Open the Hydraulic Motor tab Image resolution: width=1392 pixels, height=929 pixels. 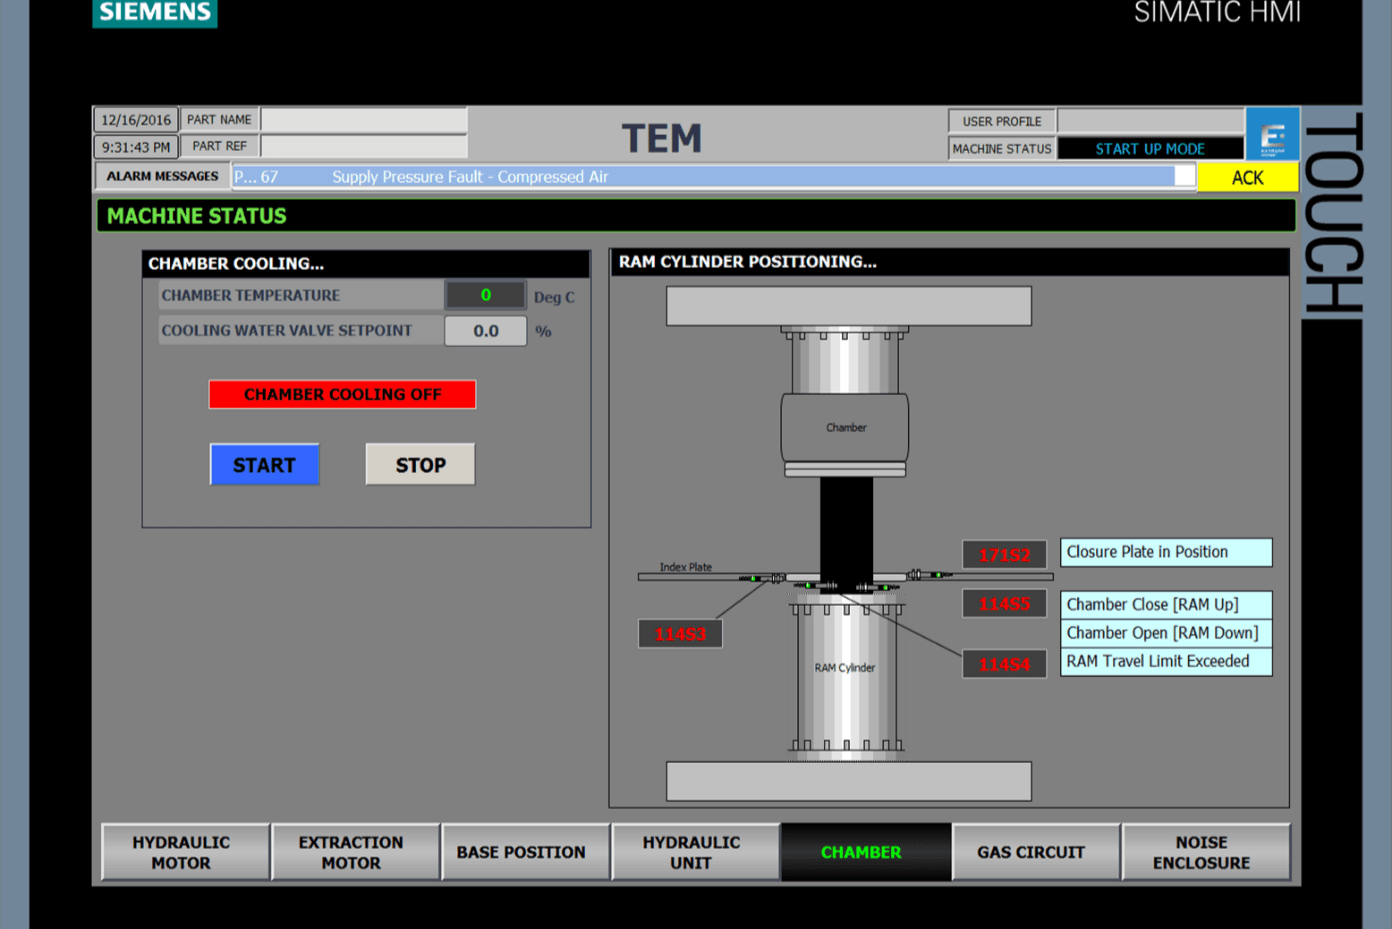point(182,852)
